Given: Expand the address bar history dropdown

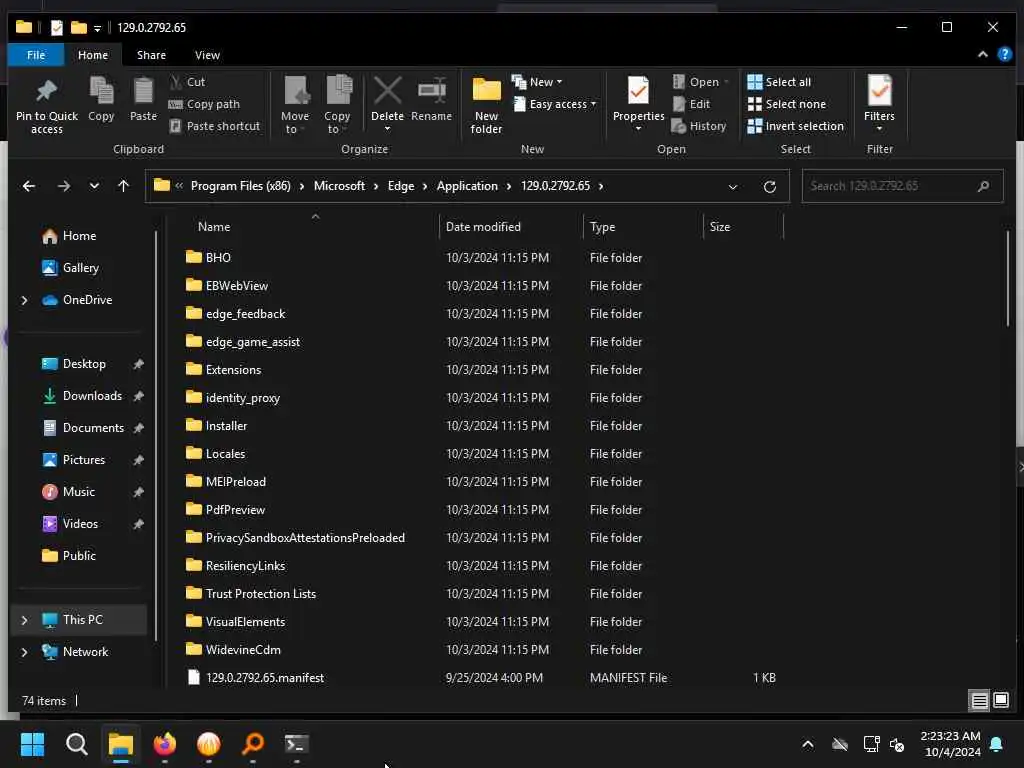Looking at the screenshot, I should tap(733, 187).
